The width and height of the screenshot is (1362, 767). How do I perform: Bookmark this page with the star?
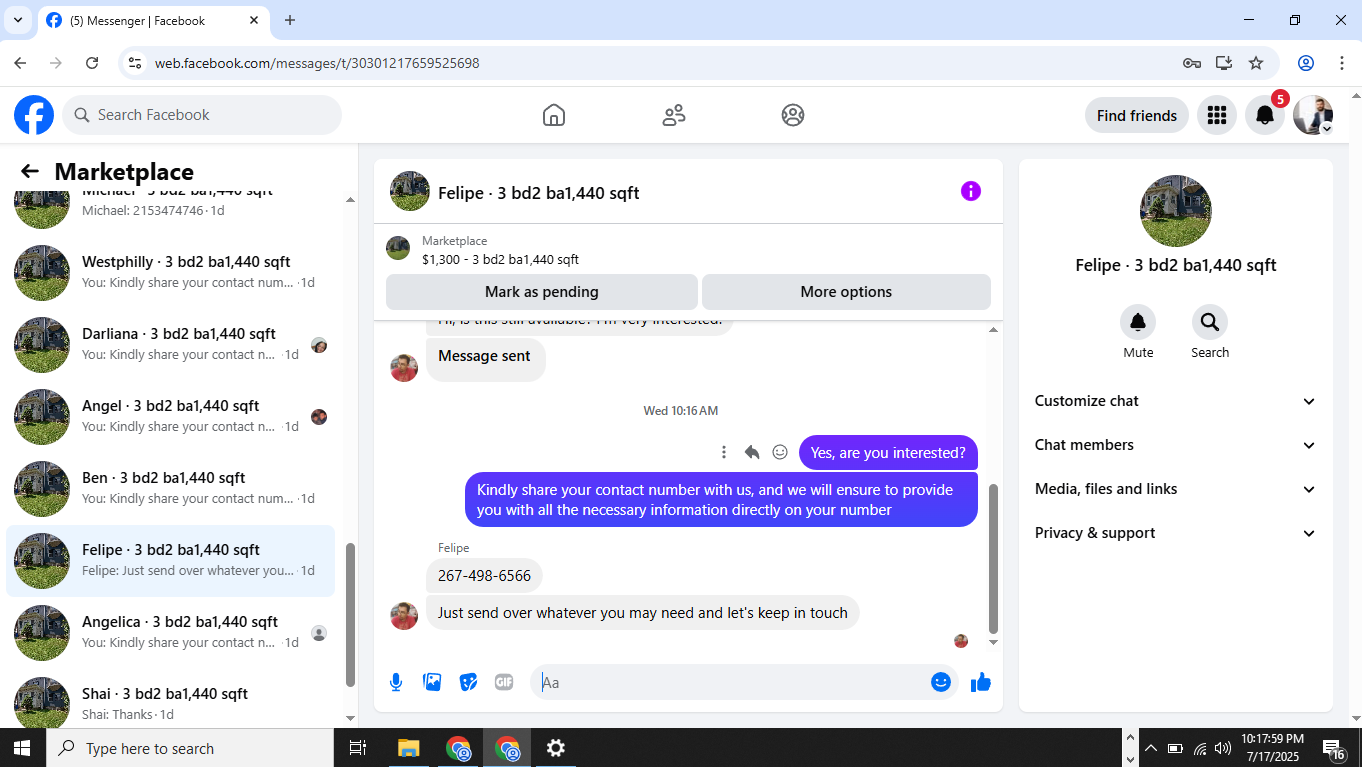(x=1256, y=63)
